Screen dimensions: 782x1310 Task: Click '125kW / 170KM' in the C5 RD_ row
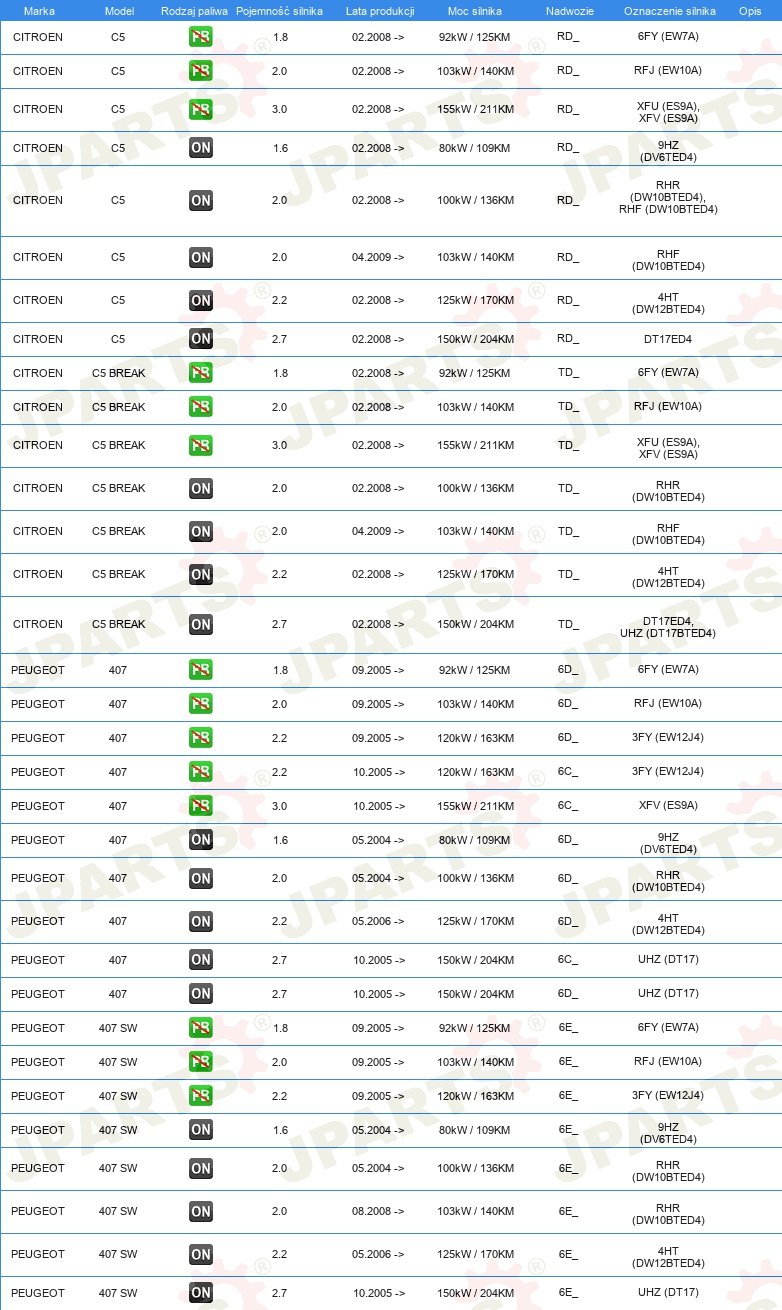click(x=476, y=300)
